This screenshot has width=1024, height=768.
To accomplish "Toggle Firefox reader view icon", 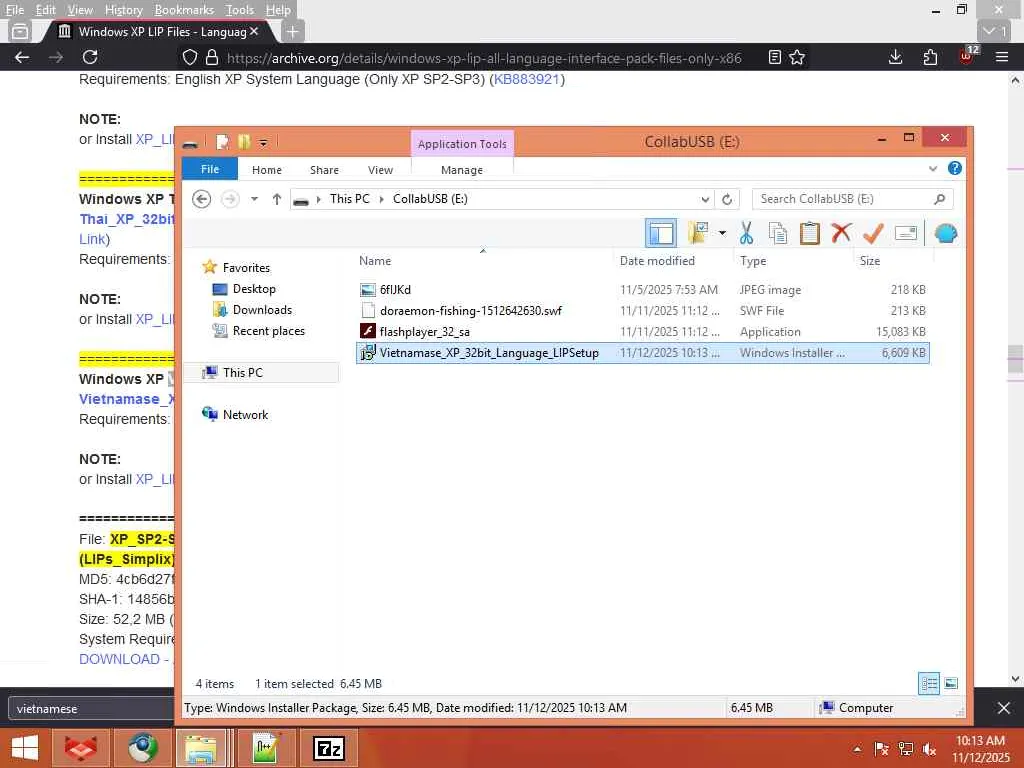I will tap(775, 57).
